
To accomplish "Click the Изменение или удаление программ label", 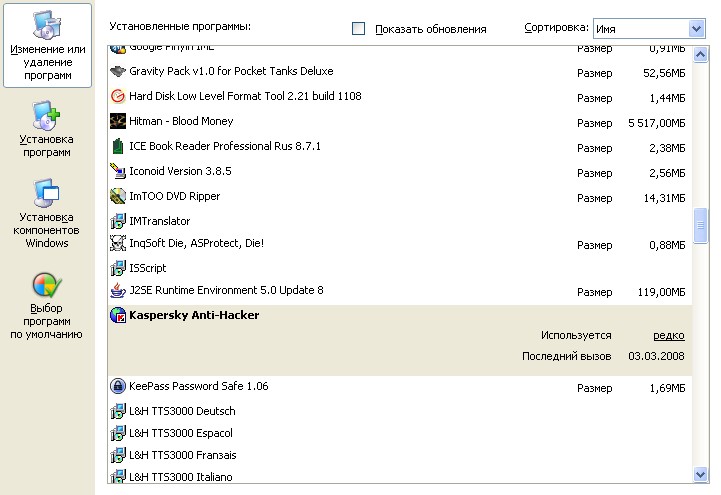I will (x=47, y=62).
